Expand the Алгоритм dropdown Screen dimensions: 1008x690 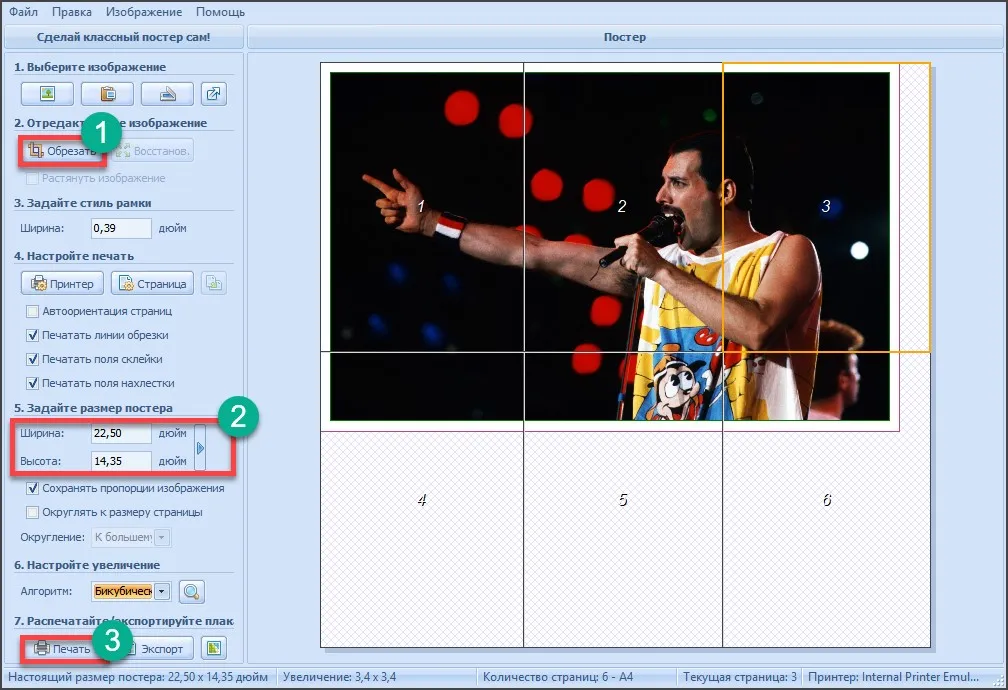[162, 592]
